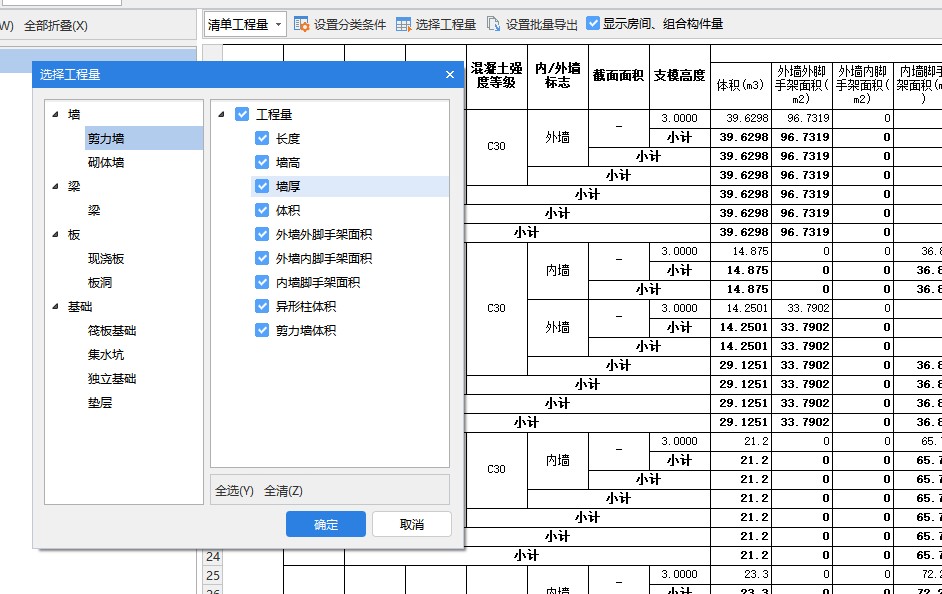Click the 外墙内脚手架面积 column header

[862, 85]
